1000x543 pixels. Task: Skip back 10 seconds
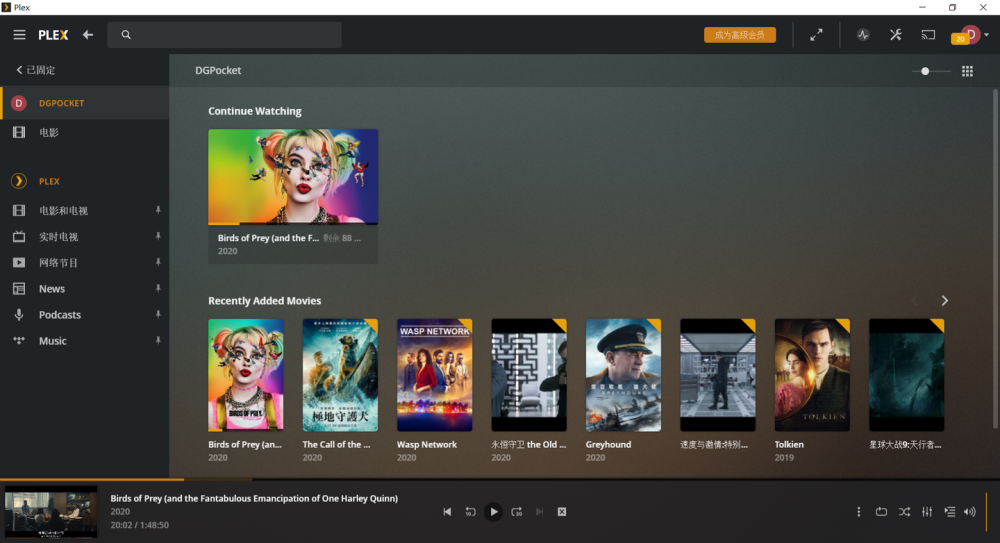click(470, 512)
